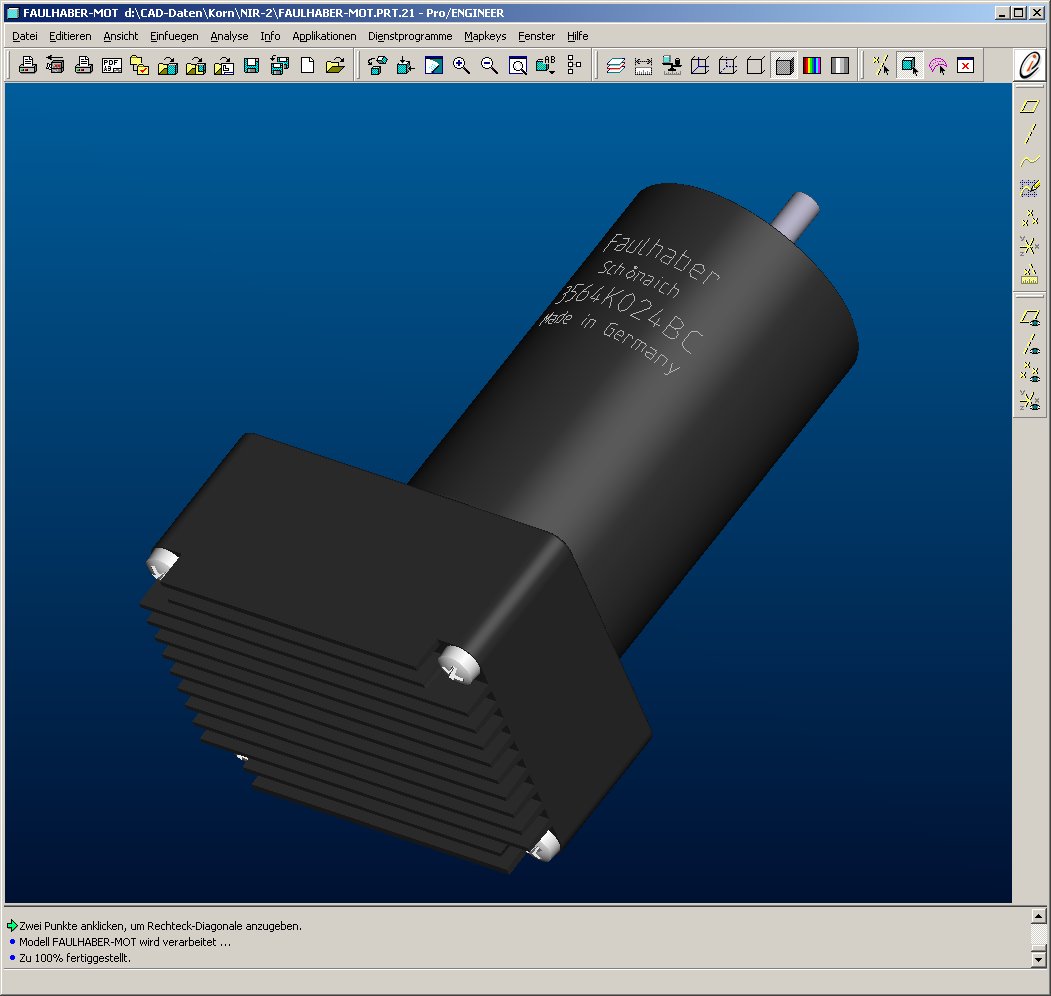The width and height of the screenshot is (1051, 996).
Task: Click the reorient cube with arrows icon
Action: (406, 65)
